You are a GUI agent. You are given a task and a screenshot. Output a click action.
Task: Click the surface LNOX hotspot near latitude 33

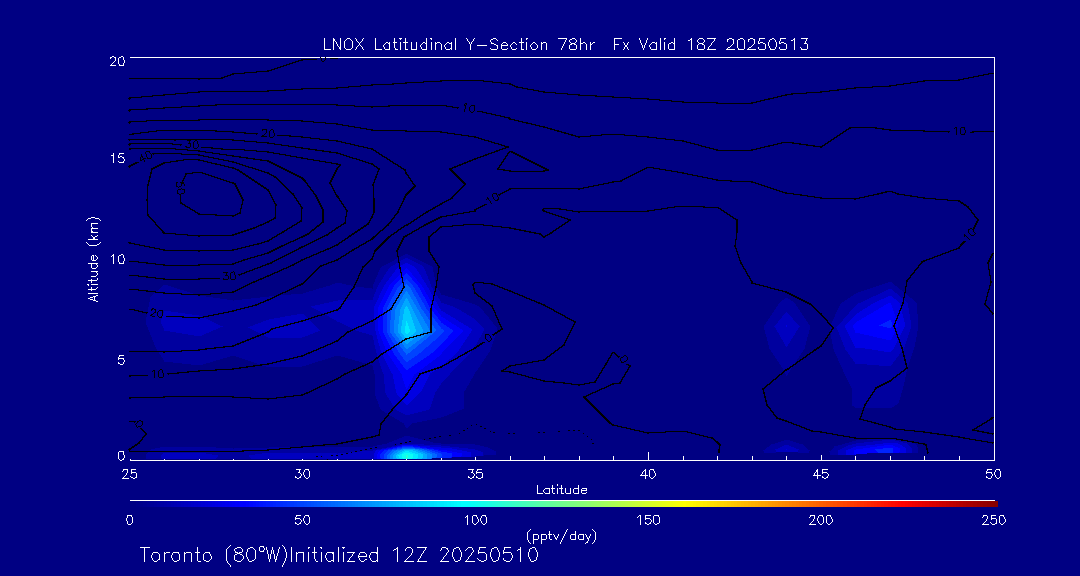(408, 453)
